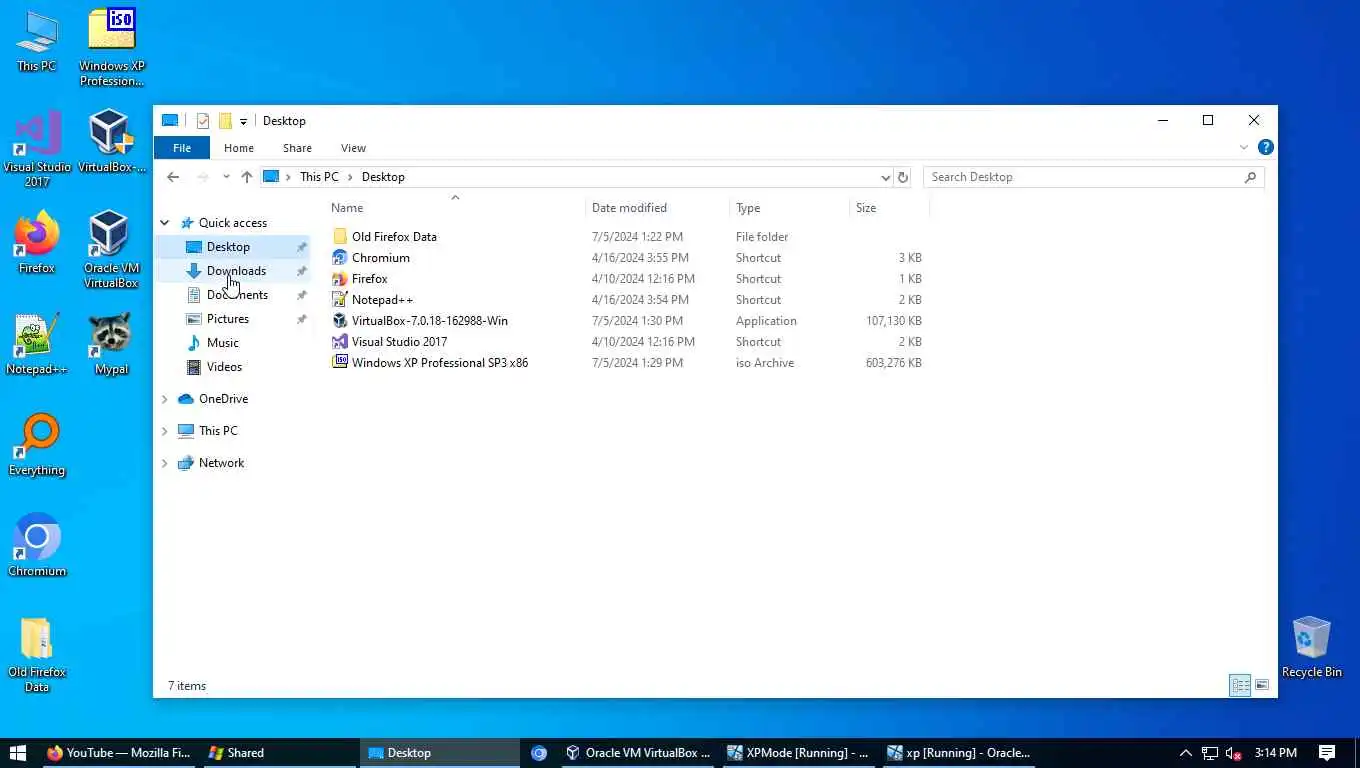The height and width of the screenshot is (768, 1360).
Task: Click the Properties quick access toolbar icon
Action: click(203, 121)
